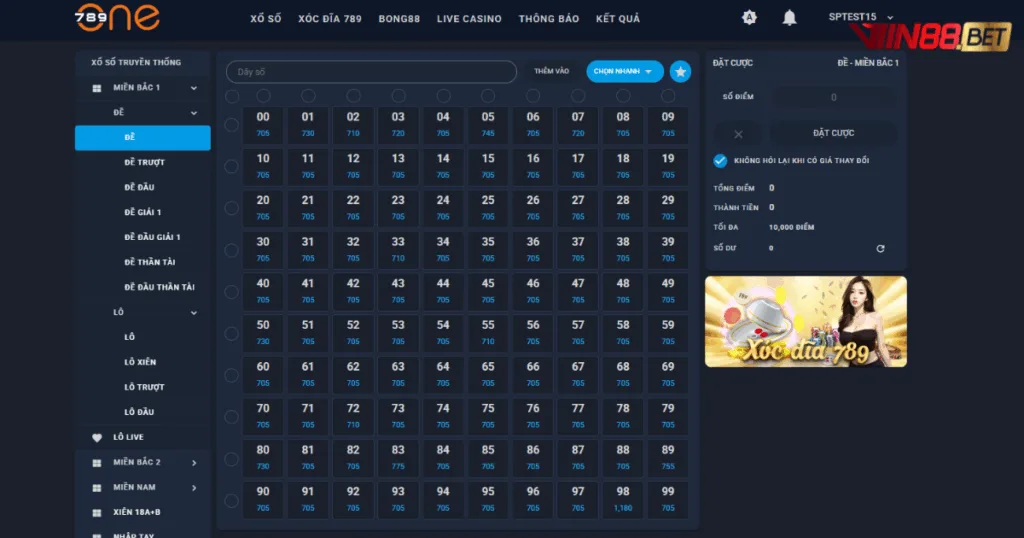Open the Xóc đĩa 789 banner
The image size is (1024, 538).
pos(805,321)
